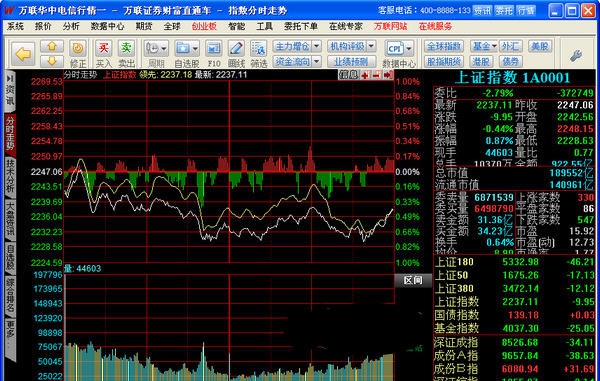Click the 债券 button
The height and width of the screenshot is (381, 600).
(x=511, y=61)
